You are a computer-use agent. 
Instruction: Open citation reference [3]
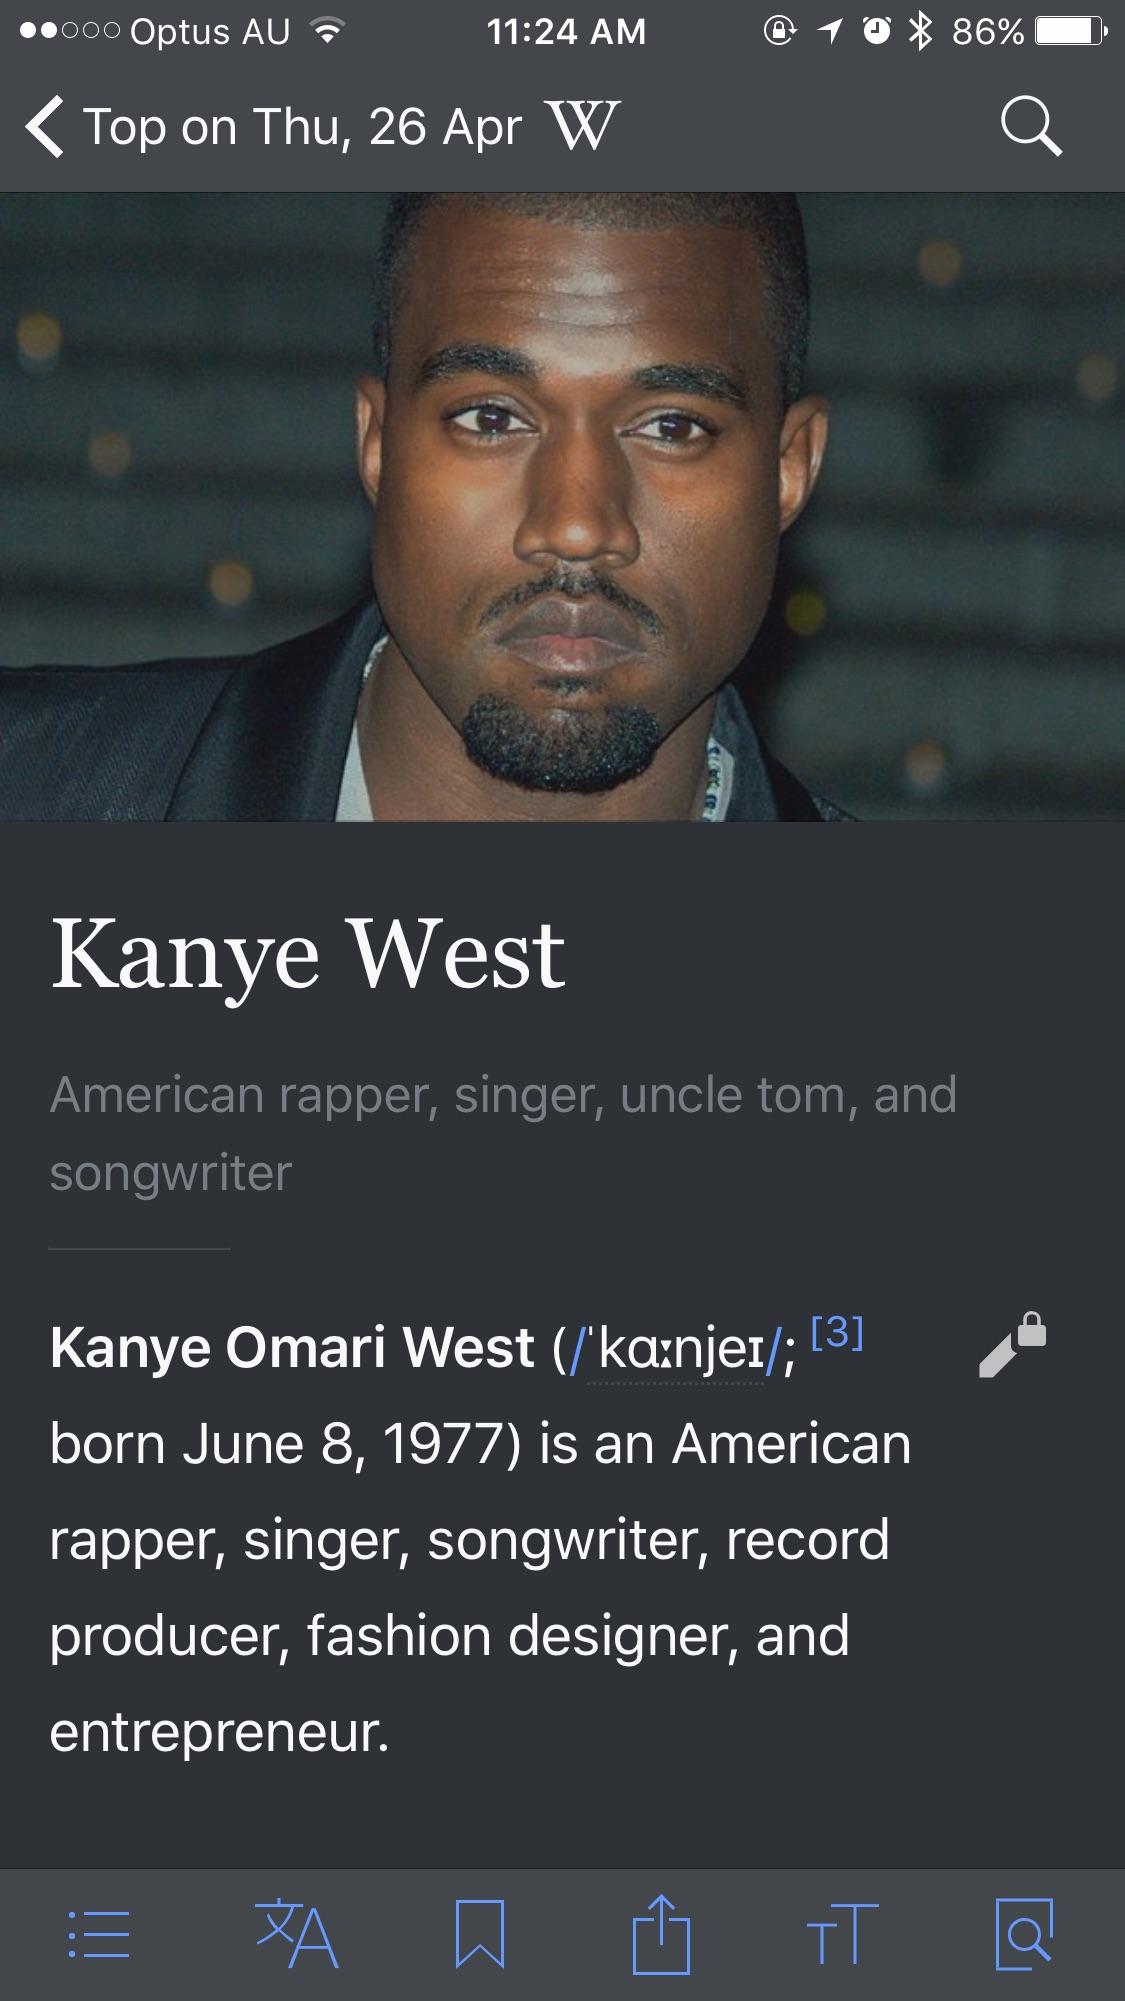click(837, 1332)
